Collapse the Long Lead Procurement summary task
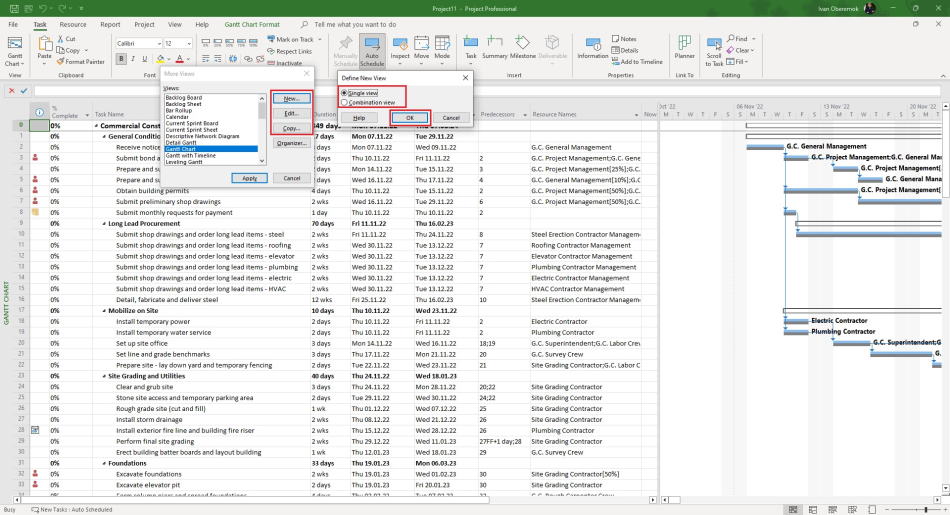The width and height of the screenshot is (950, 515). tap(104, 224)
